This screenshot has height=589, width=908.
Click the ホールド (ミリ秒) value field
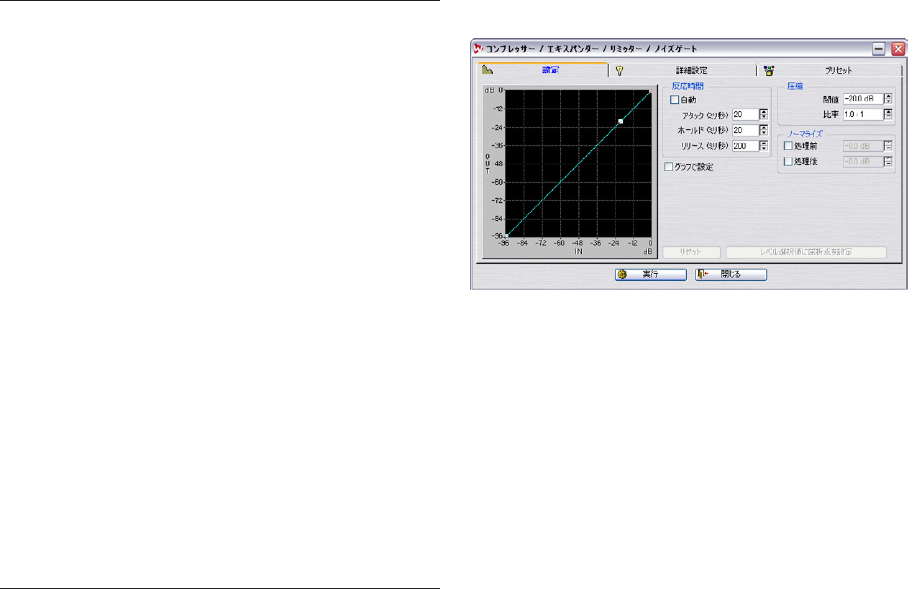tap(745, 130)
